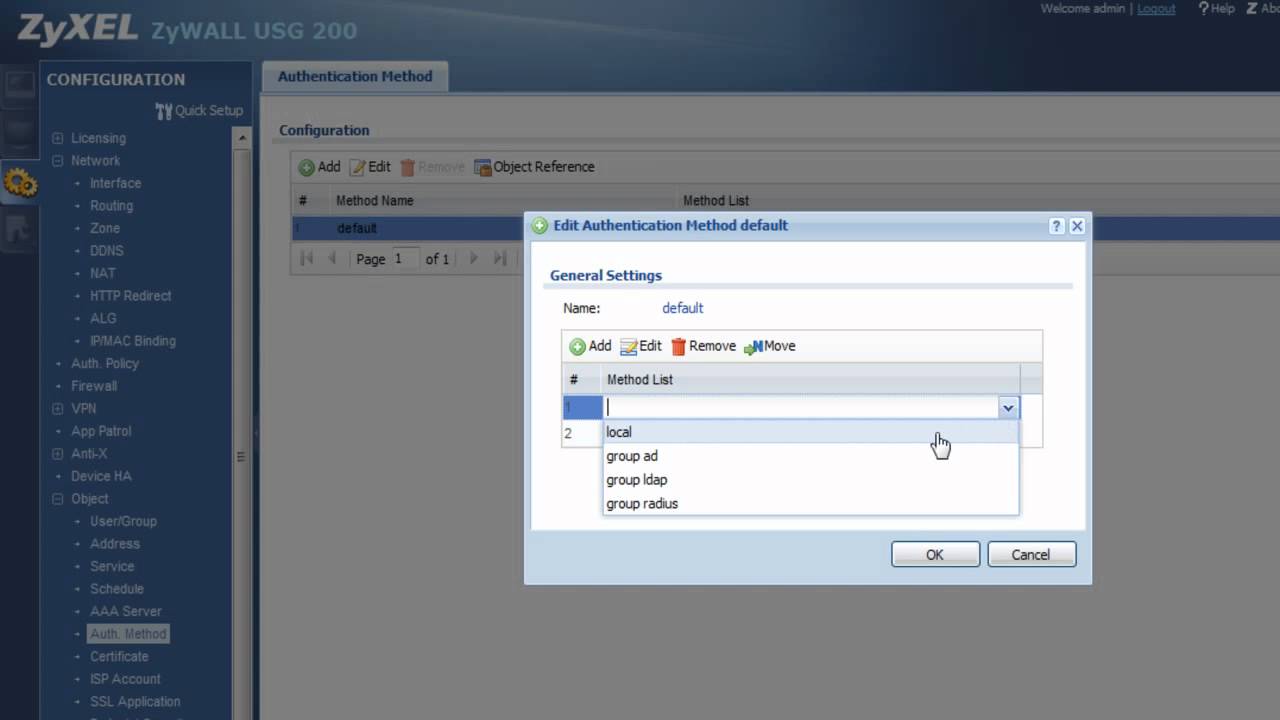Choose 'group ldap' from the dropdown

coord(811,480)
